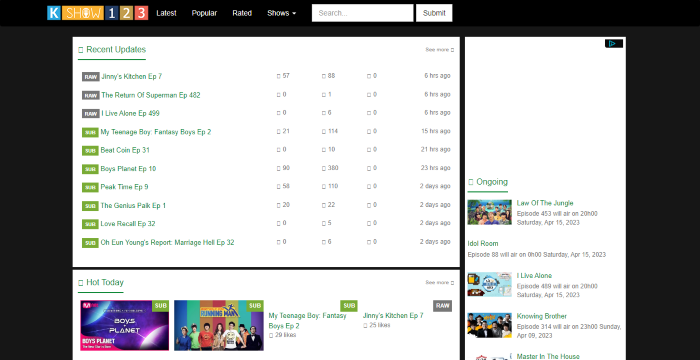The height and width of the screenshot is (360, 700).
Task: Open My Teenage Boy: Fantasy Boys Ep 2 link
Action: coord(156,132)
